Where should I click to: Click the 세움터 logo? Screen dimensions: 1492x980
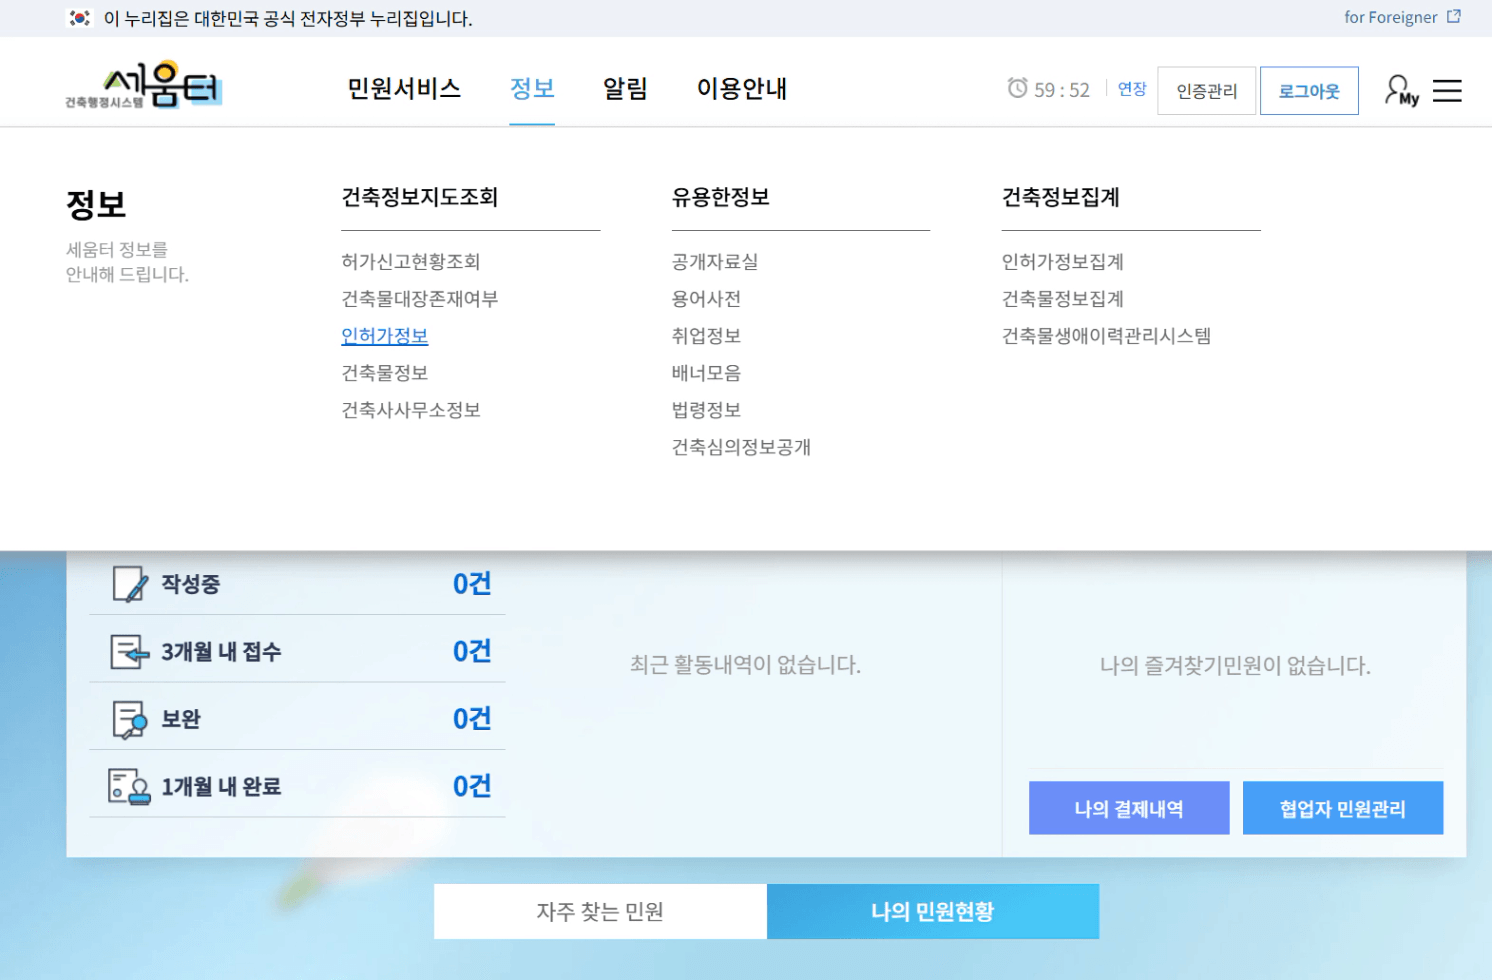(144, 85)
